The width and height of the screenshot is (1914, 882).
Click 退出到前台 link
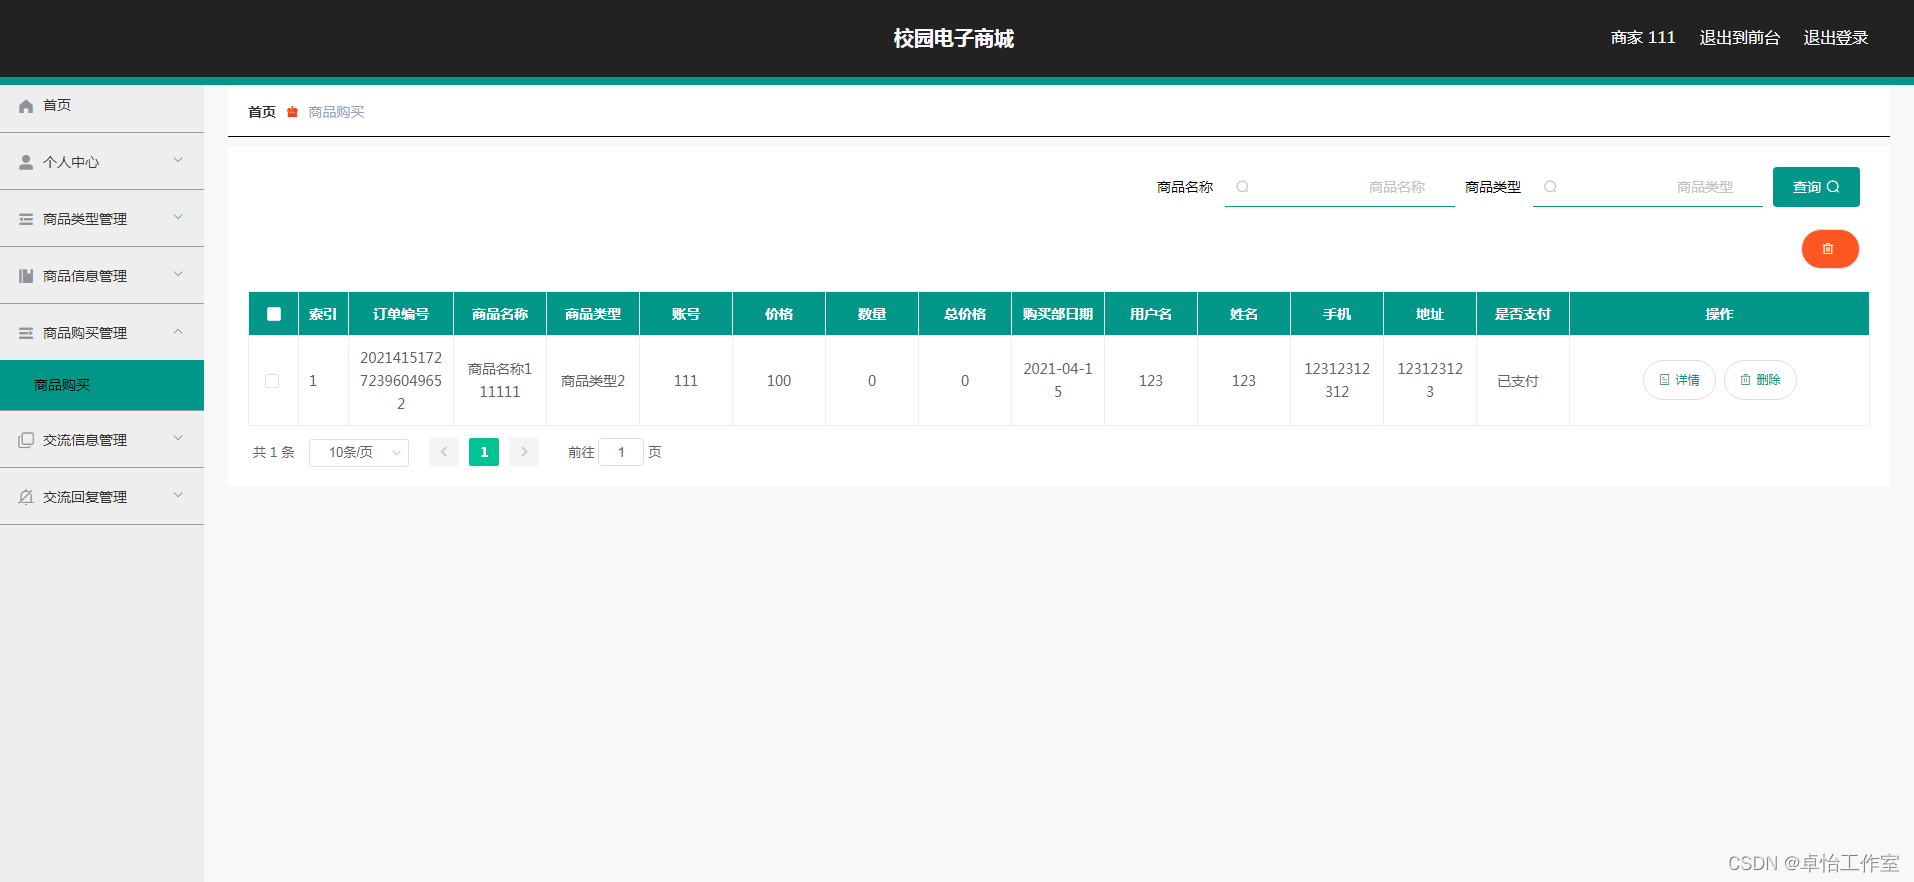pos(1740,38)
